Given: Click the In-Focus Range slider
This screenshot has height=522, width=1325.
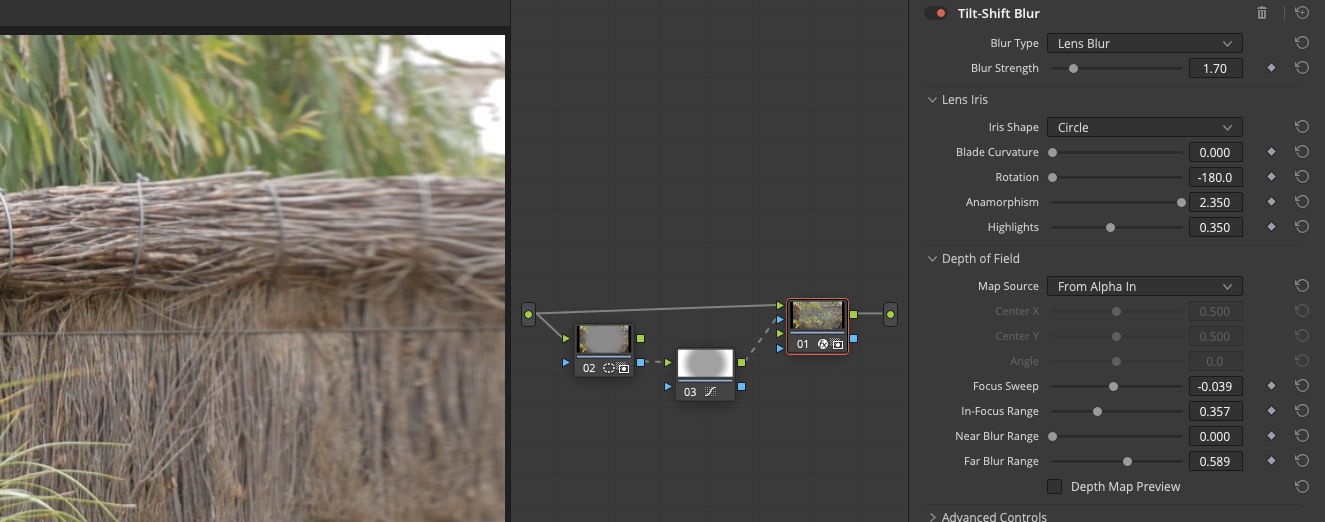Looking at the screenshot, I should [1116, 412].
